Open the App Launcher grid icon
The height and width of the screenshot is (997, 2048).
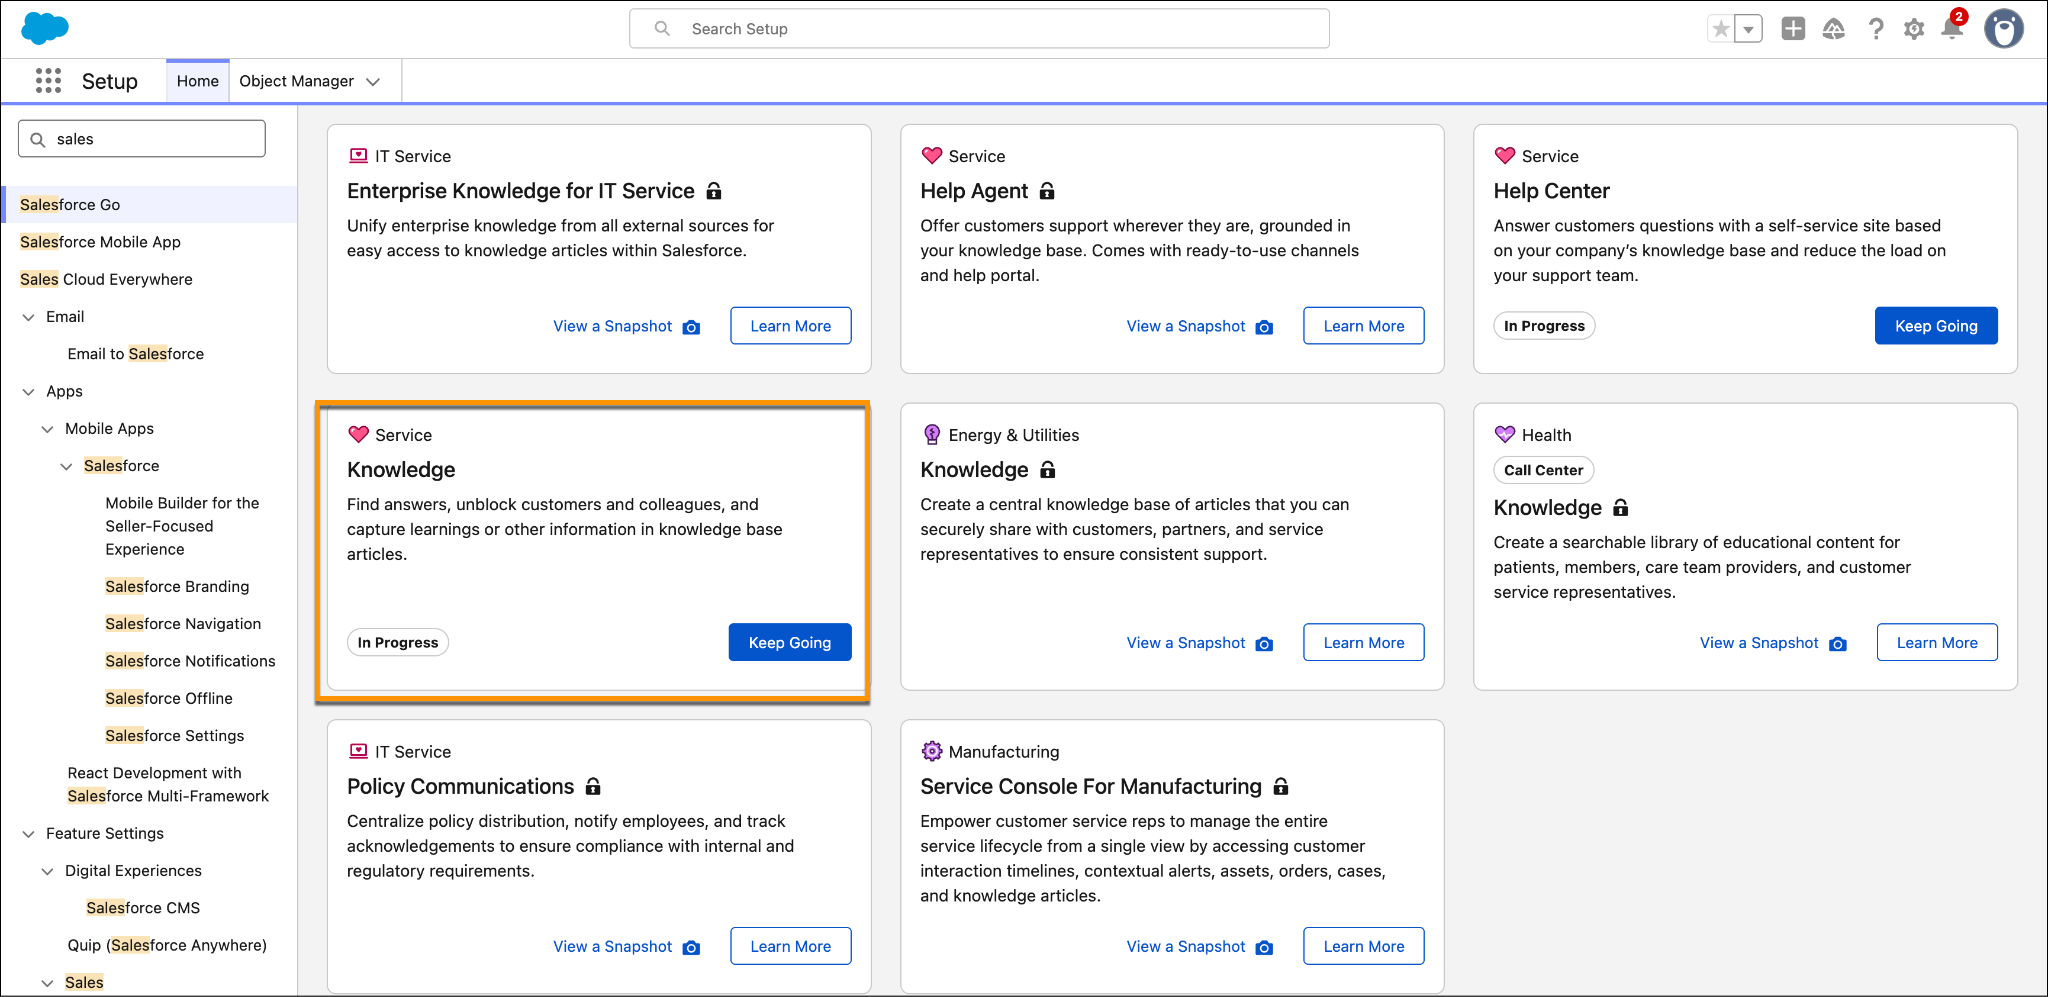[x=48, y=81]
